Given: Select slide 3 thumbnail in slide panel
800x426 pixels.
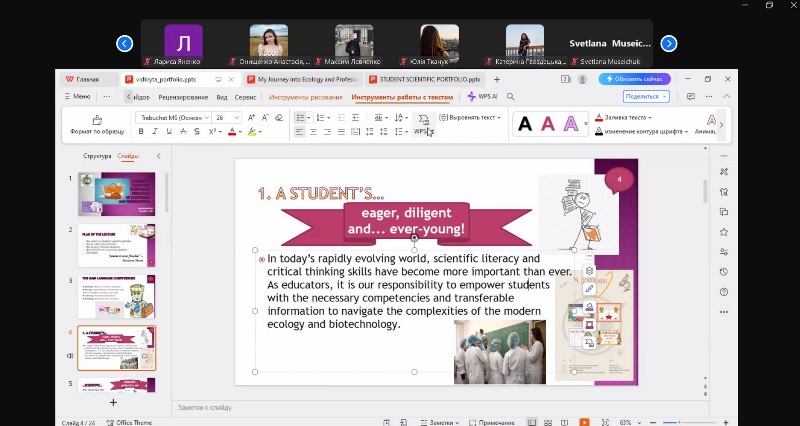Looking at the screenshot, I should 117,296.
